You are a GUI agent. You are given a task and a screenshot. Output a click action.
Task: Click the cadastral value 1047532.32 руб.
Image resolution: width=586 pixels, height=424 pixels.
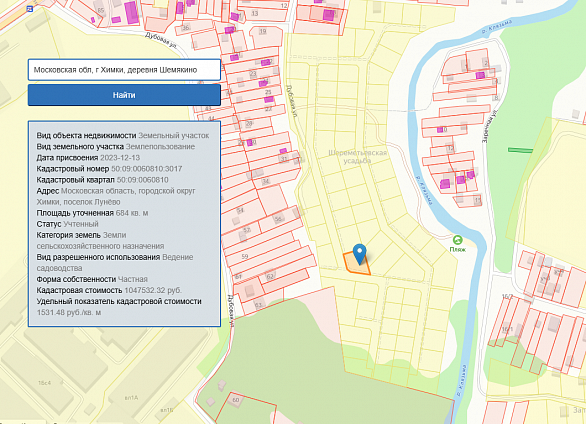153,290
